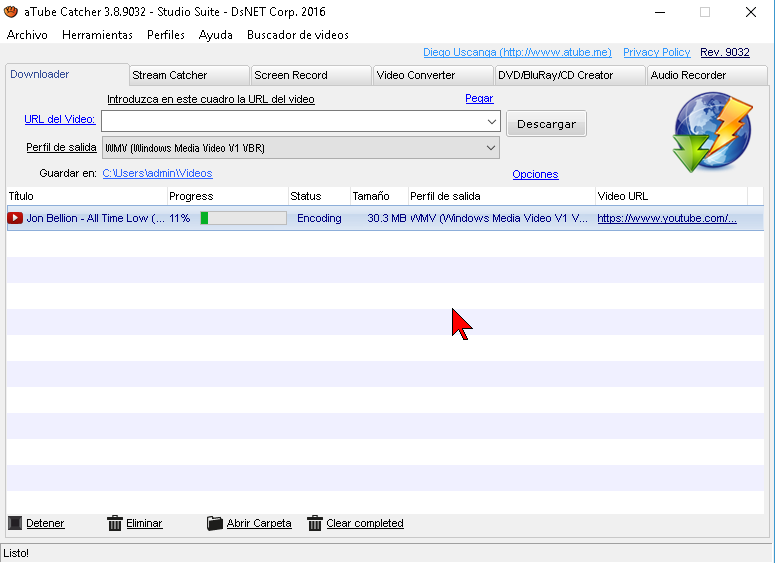This screenshot has height=563, width=775.
Task: Click the Perfil de salida column header
Action: coord(502,196)
